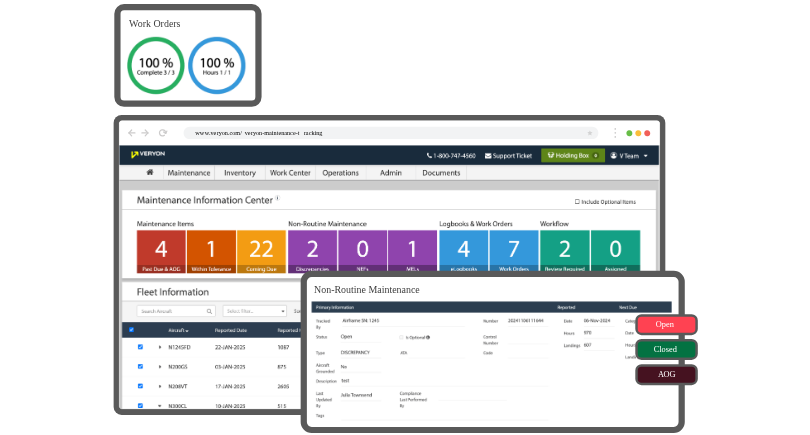810x435 pixels.
Task: Uncheck the N124SFD row checkbox
Action: 140,347
